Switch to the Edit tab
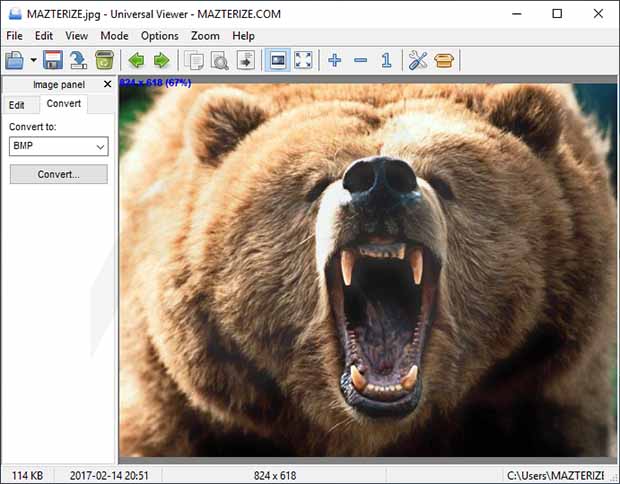Image resolution: width=620 pixels, height=484 pixels. tap(17, 105)
